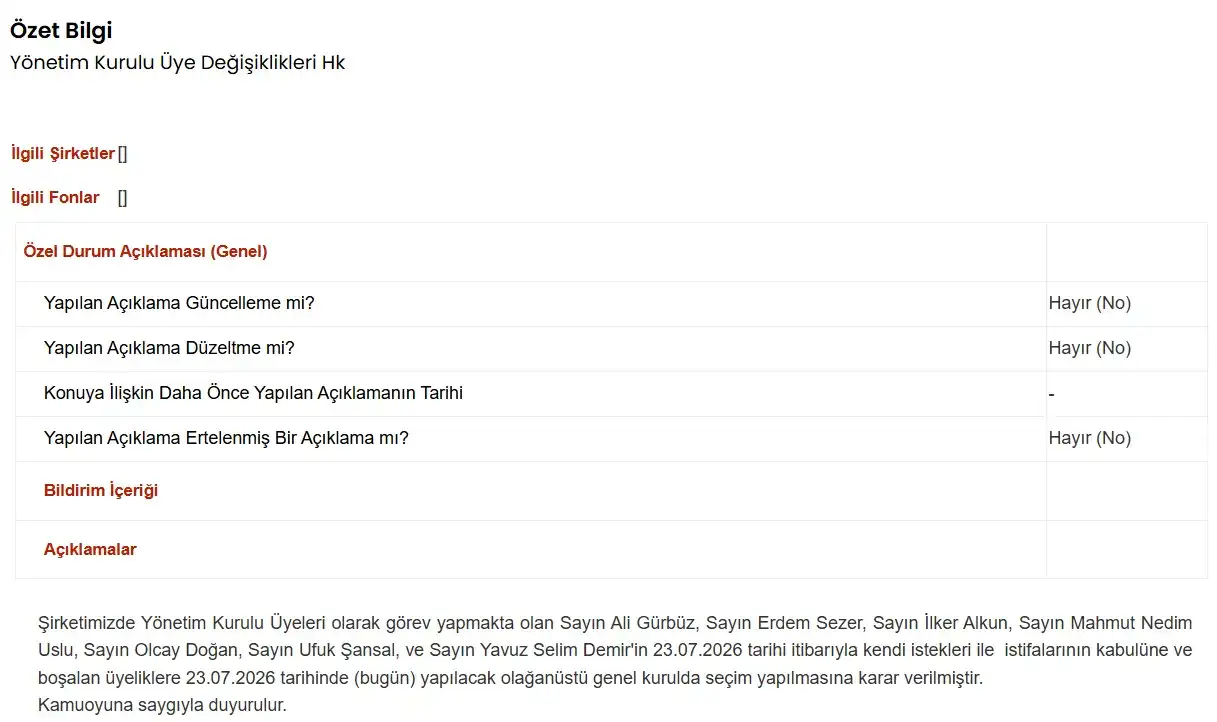Click the dash value for previous disclosure date

point(1051,394)
